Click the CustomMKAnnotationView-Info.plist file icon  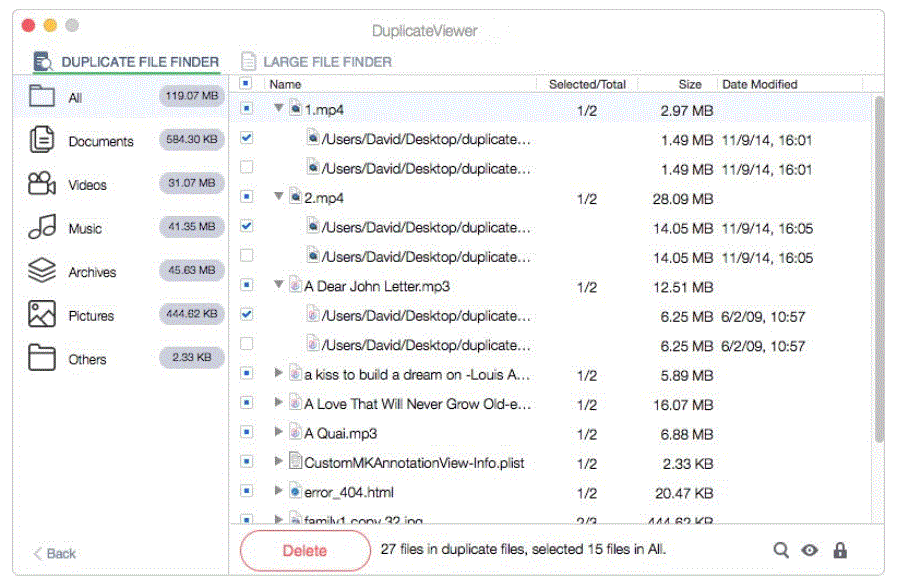[x=295, y=461]
